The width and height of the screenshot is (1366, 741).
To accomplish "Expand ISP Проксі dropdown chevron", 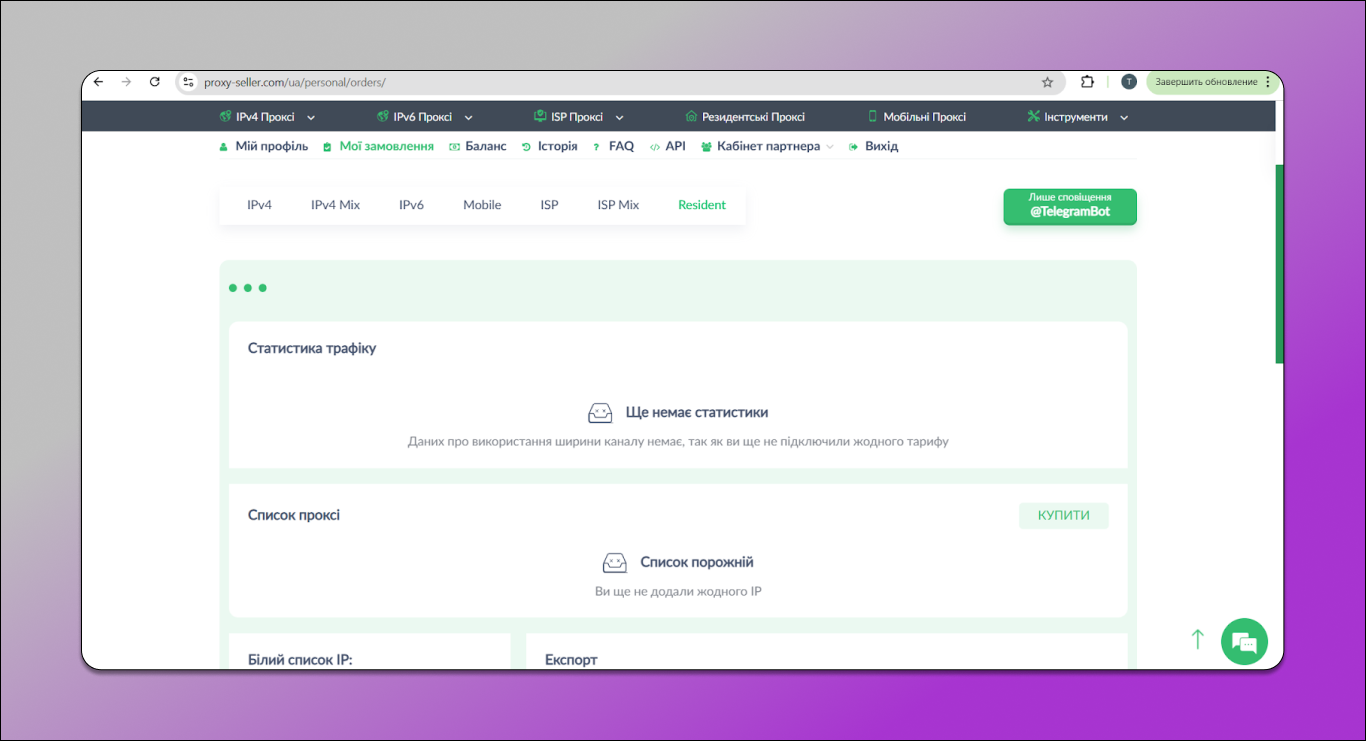I will tap(620, 118).
